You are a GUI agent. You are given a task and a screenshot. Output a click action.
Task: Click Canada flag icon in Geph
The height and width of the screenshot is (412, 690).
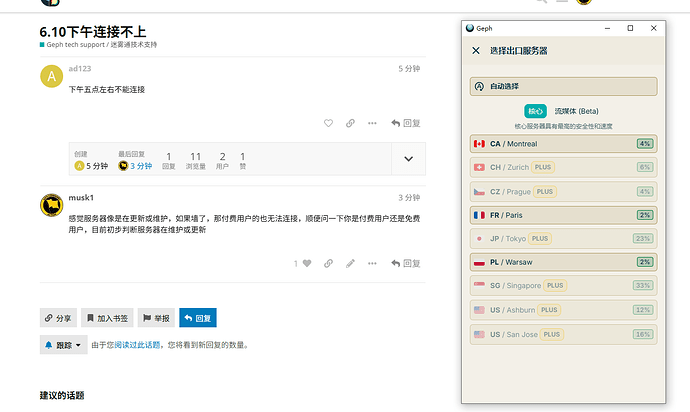[x=479, y=144]
